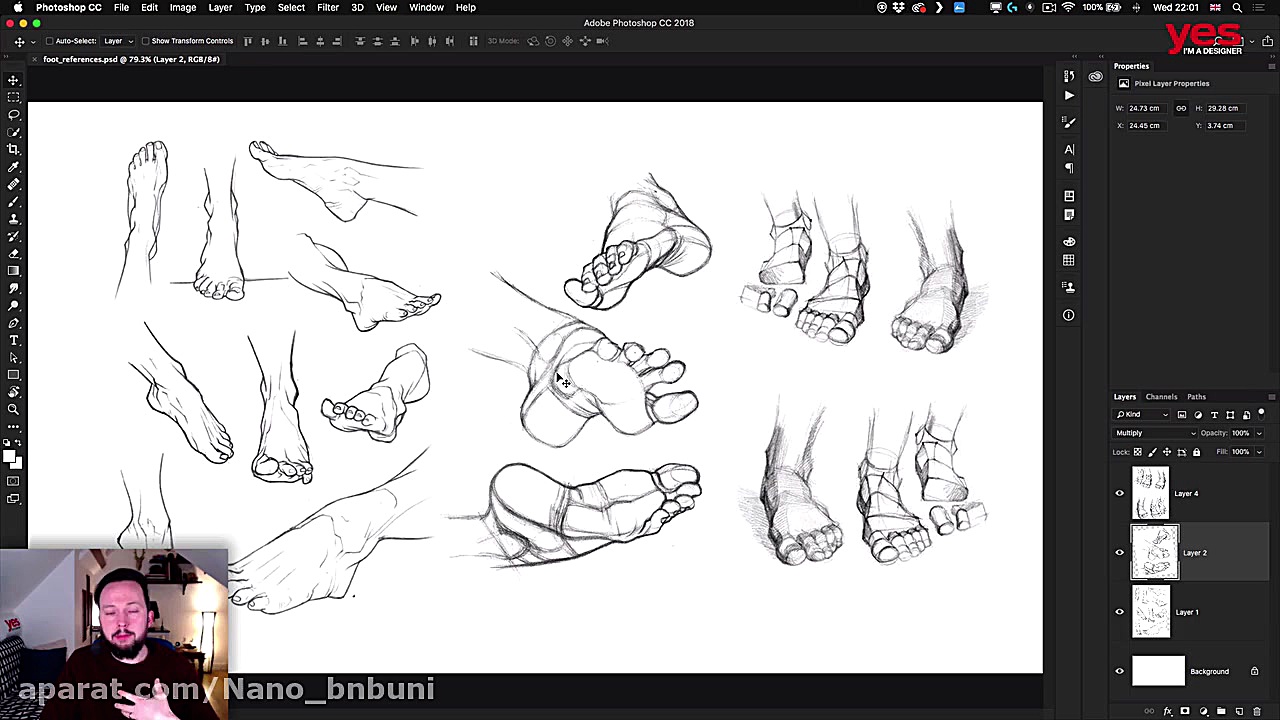Select the Healing Brush tool
Image resolution: width=1280 pixels, height=720 pixels.
tap(14, 184)
